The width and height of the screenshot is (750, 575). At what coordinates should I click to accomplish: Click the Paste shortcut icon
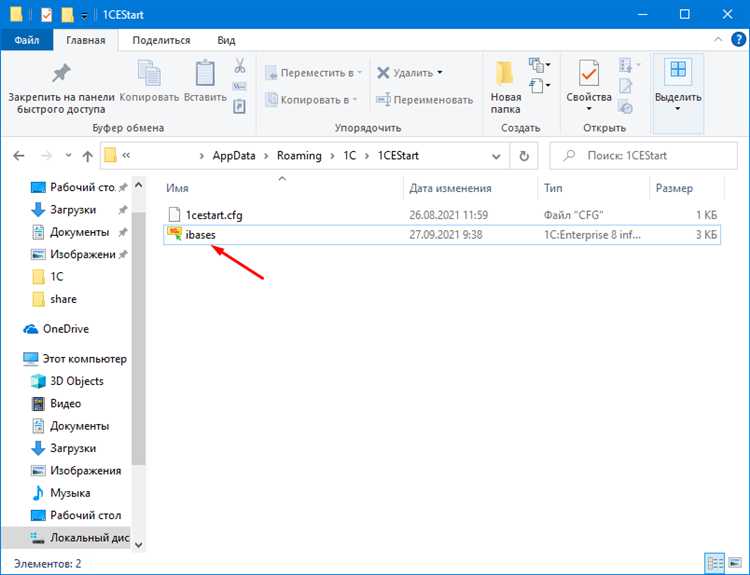(240, 106)
